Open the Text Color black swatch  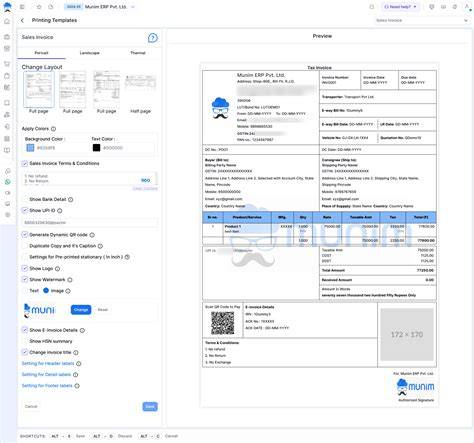(x=96, y=148)
